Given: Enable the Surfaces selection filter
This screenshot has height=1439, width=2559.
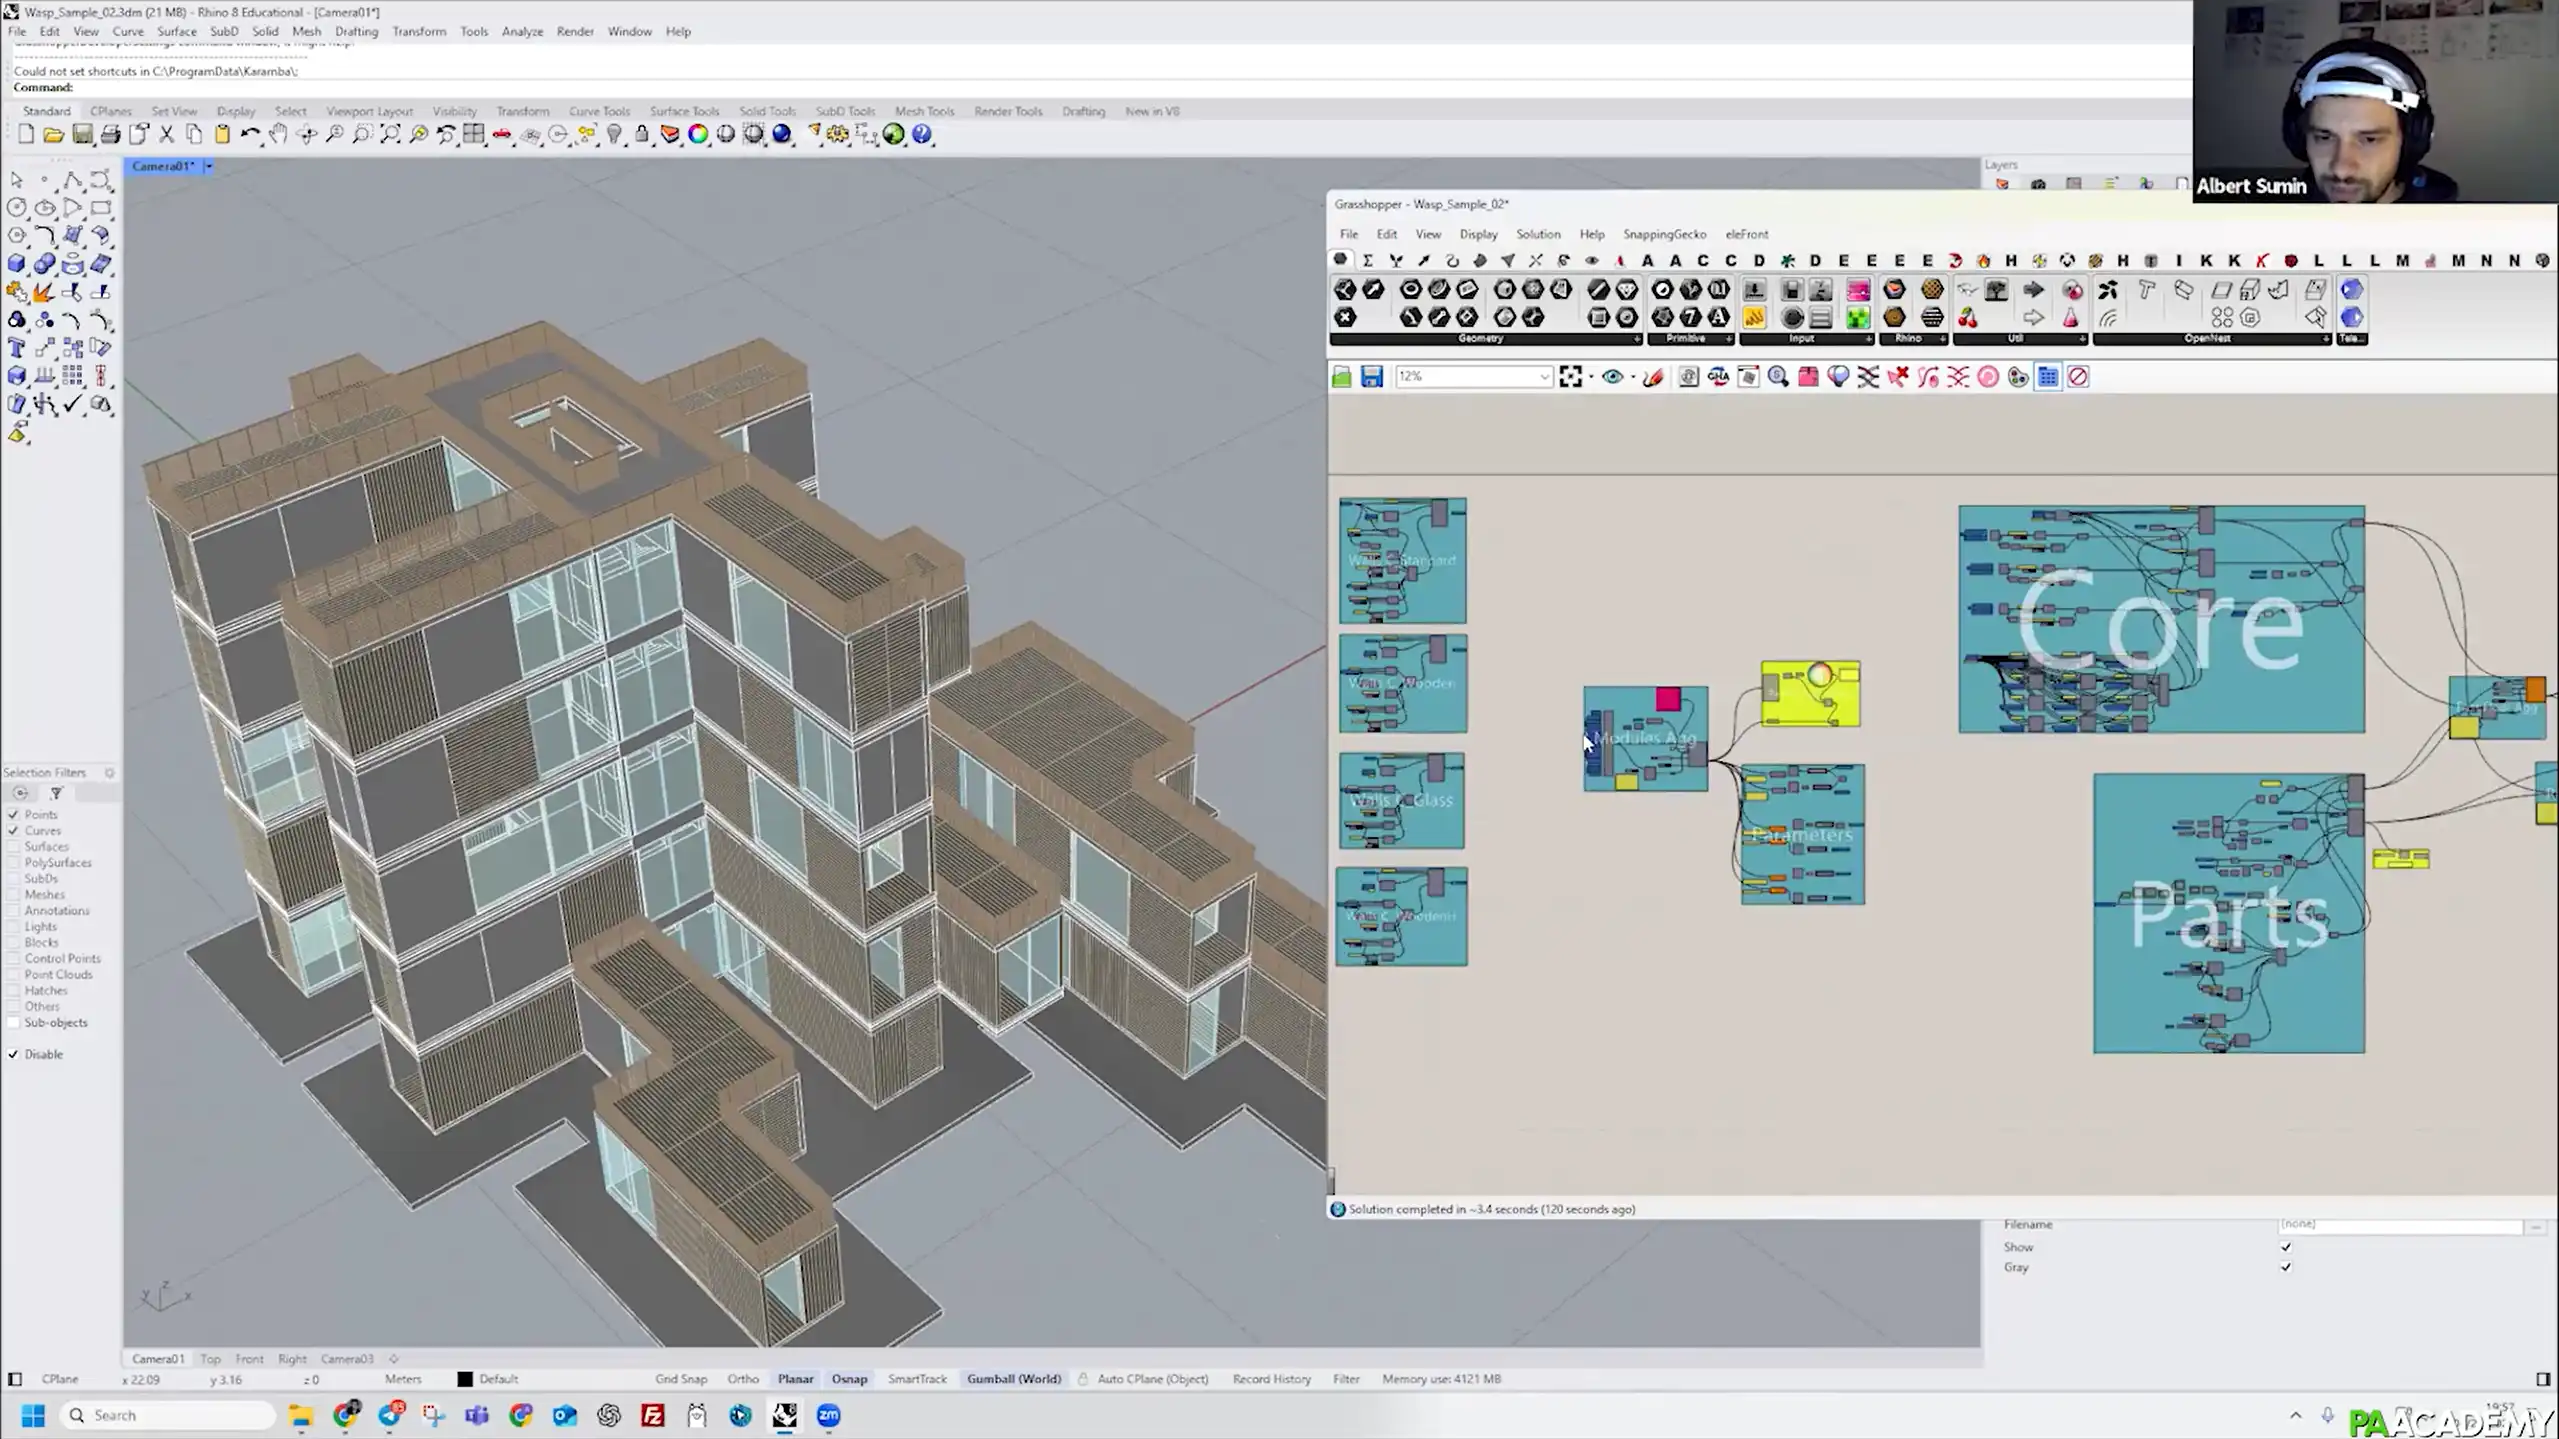Looking at the screenshot, I should pyautogui.click(x=14, y=846).
